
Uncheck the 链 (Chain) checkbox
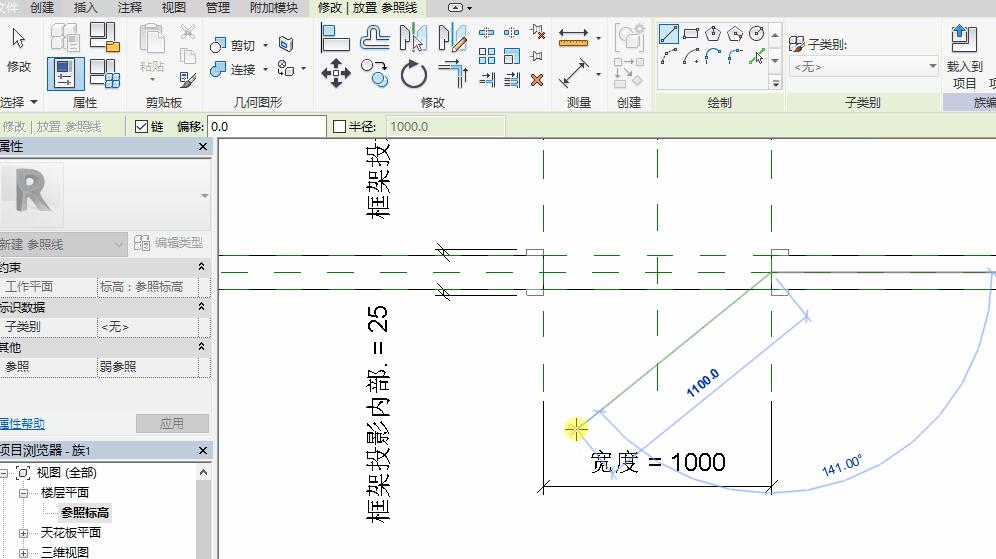point(141,126)
